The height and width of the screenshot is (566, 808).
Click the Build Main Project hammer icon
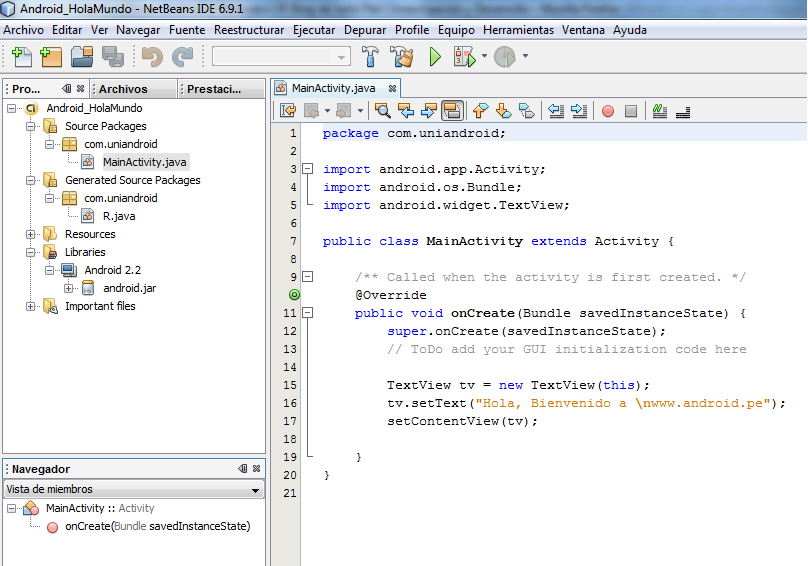pos(371,57)
